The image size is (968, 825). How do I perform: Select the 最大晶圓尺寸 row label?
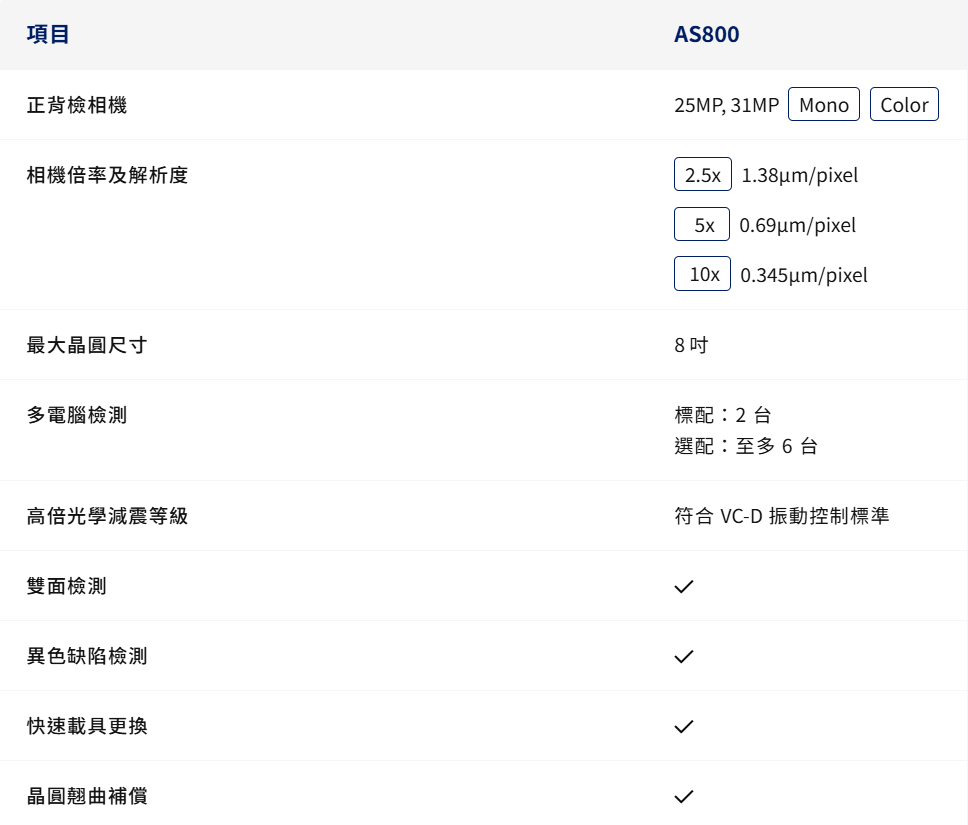tap(87, 344)
